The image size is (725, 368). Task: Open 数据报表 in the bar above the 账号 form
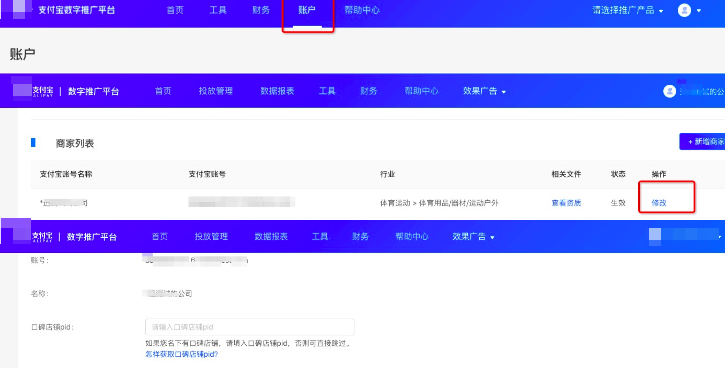coord(271,237)
